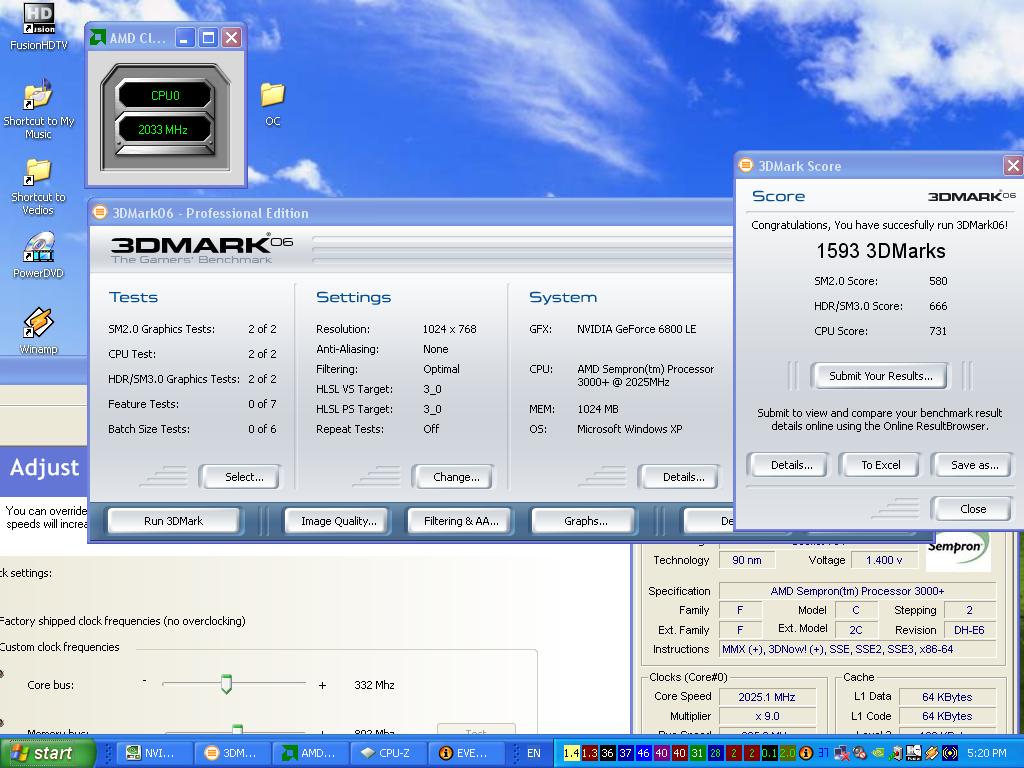Click Change... under Settings in 3DMark06
Viewport: 1024px width, 768px height.
(x=453, y=477)
